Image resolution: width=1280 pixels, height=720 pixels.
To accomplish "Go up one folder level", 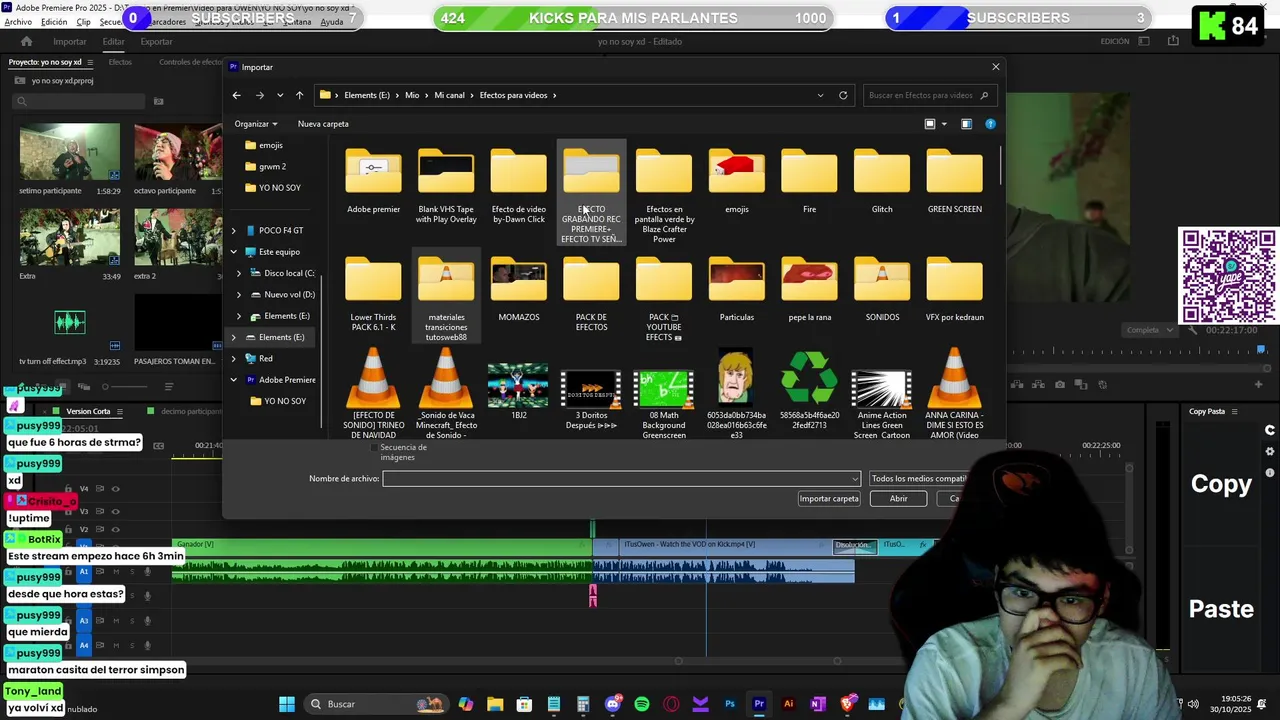I will click(299, 95).
